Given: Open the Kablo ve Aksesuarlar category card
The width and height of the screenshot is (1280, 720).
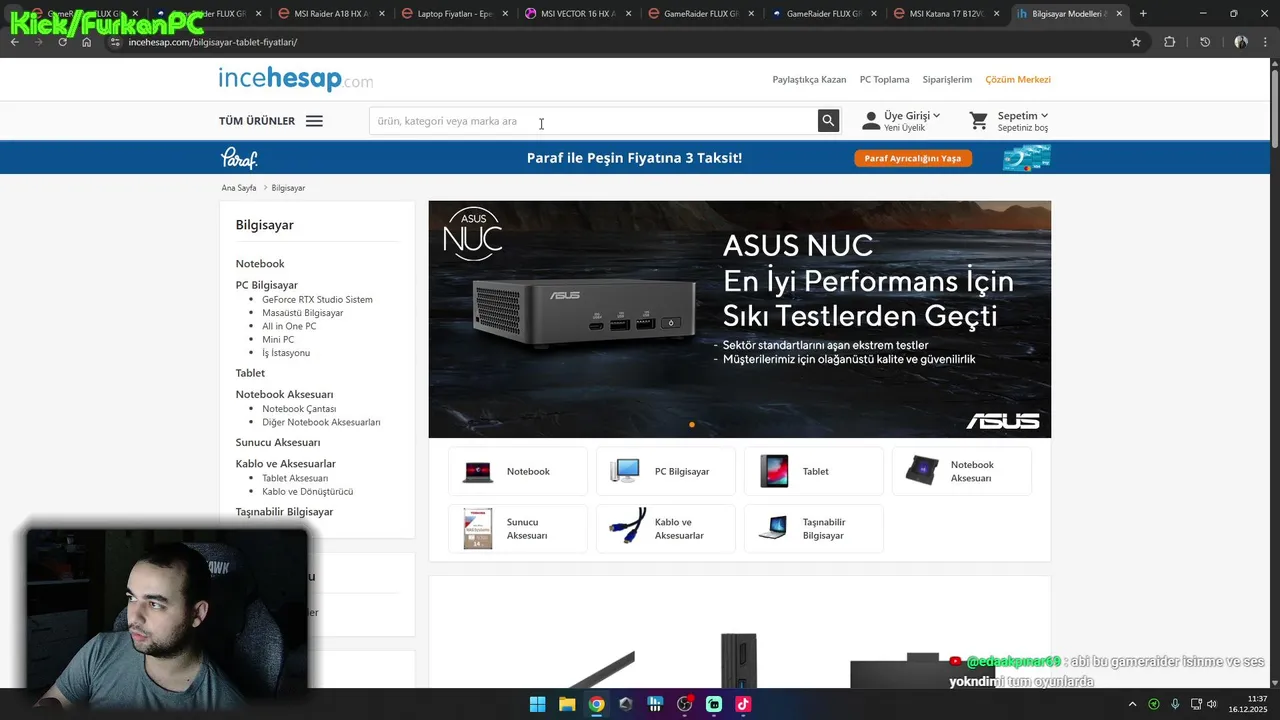Looking at the screenshot, I should pos(666,528).
